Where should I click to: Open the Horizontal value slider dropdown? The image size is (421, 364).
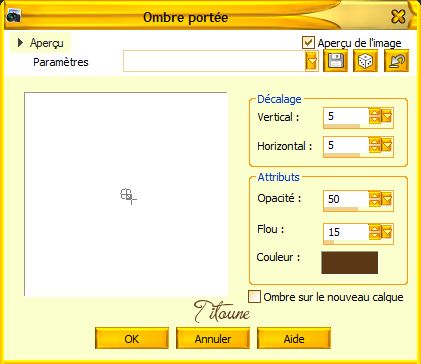point(387,145)
